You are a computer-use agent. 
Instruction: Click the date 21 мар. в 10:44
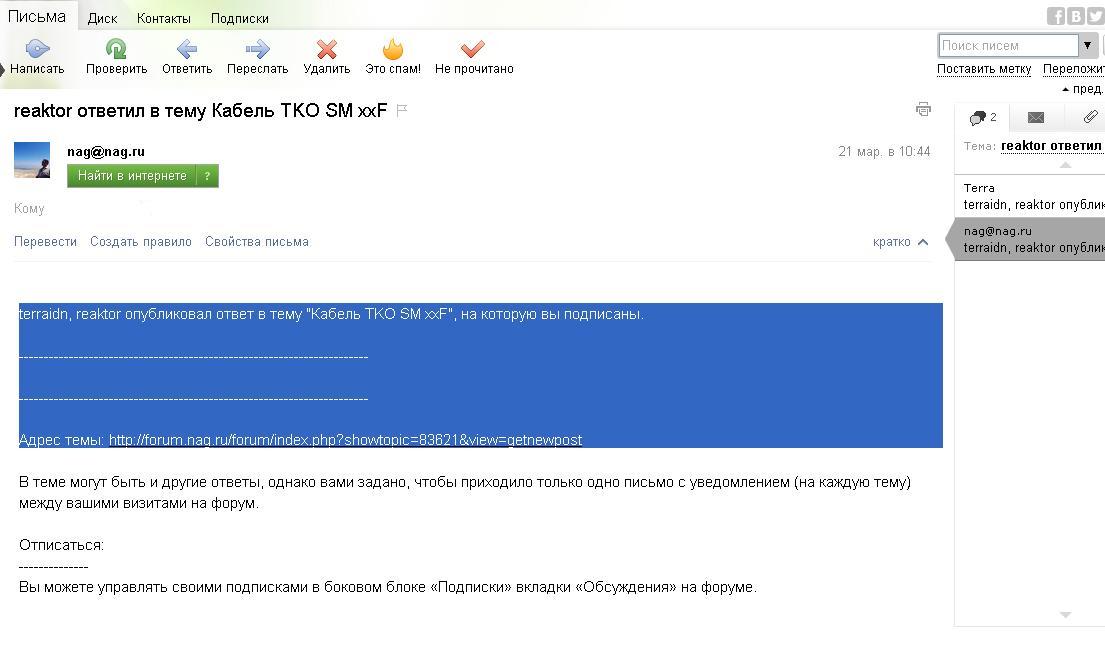pos(884,152)
